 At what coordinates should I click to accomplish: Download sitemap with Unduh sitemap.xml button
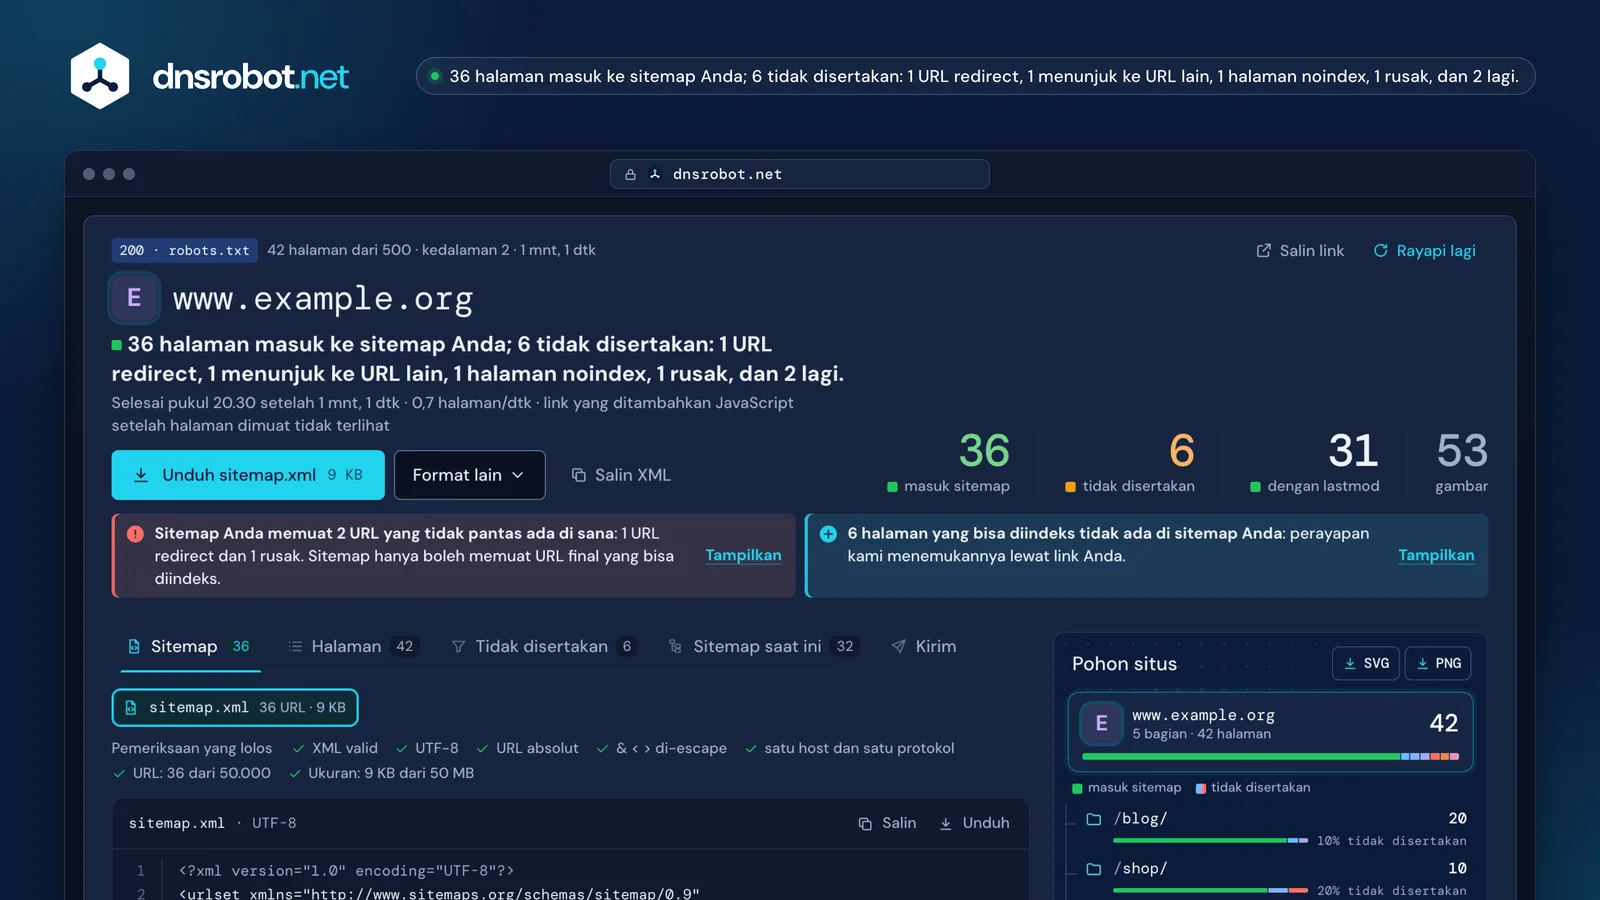(x=248, y=475)
